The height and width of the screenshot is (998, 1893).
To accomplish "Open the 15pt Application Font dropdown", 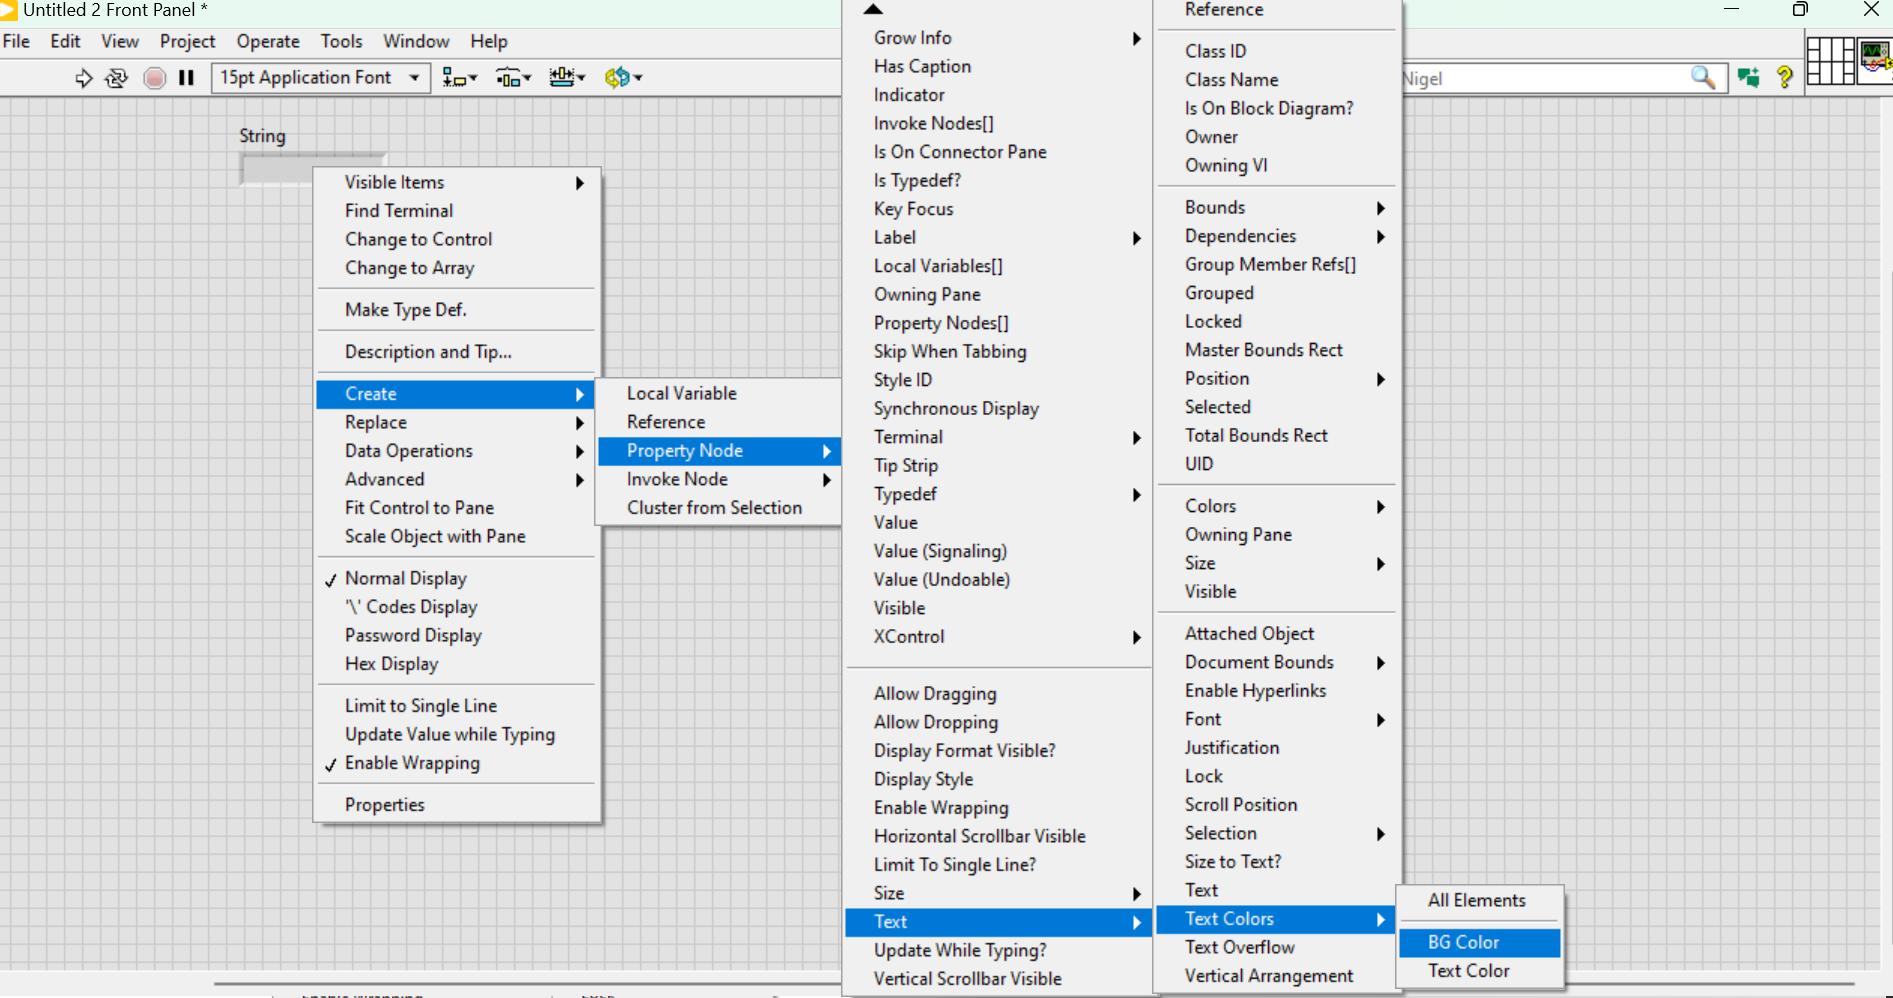I will (x=320, y=78).
